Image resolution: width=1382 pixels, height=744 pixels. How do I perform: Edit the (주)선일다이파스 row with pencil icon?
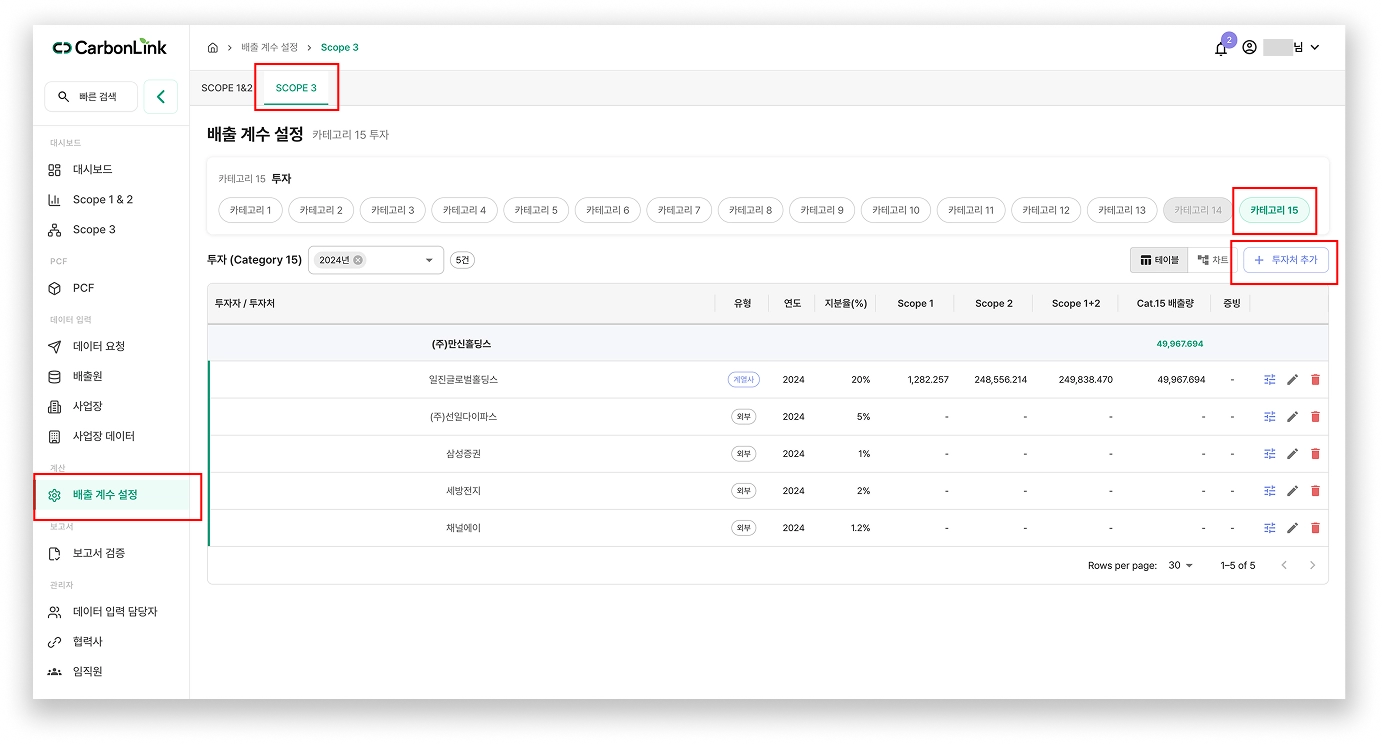[x=1292, y=417]
